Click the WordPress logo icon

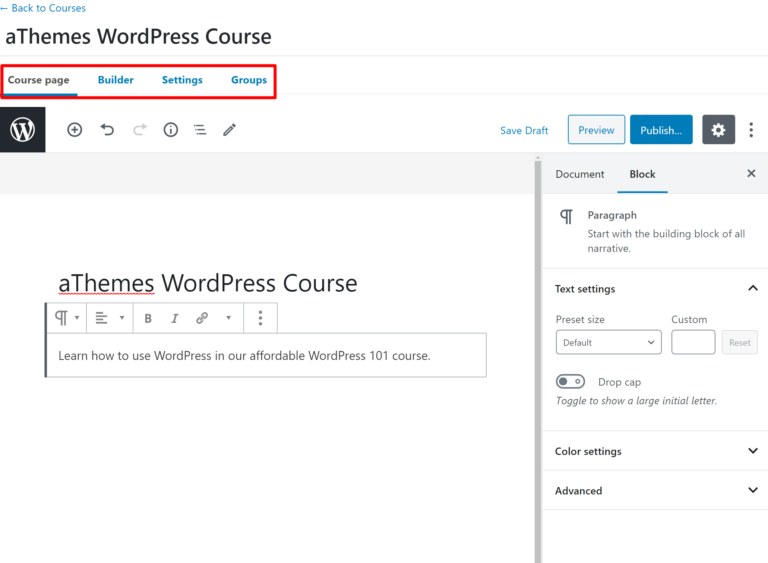[x=22, y=130]
